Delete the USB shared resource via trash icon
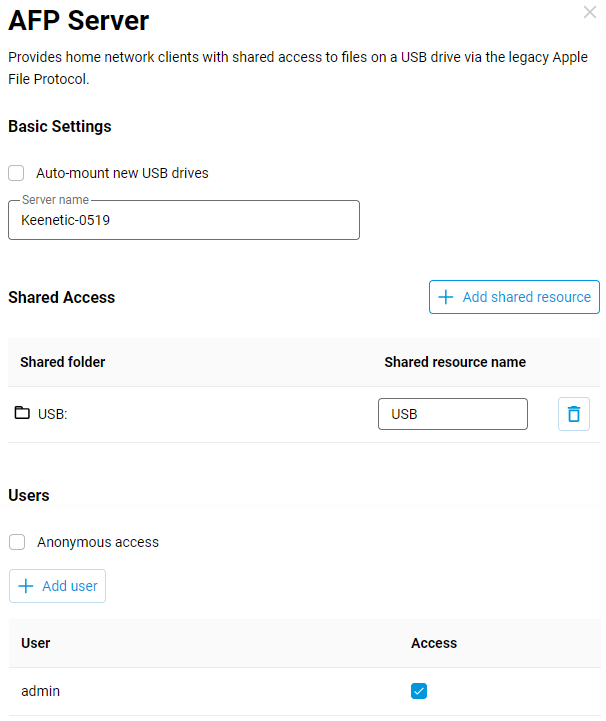 click(573, 414)
